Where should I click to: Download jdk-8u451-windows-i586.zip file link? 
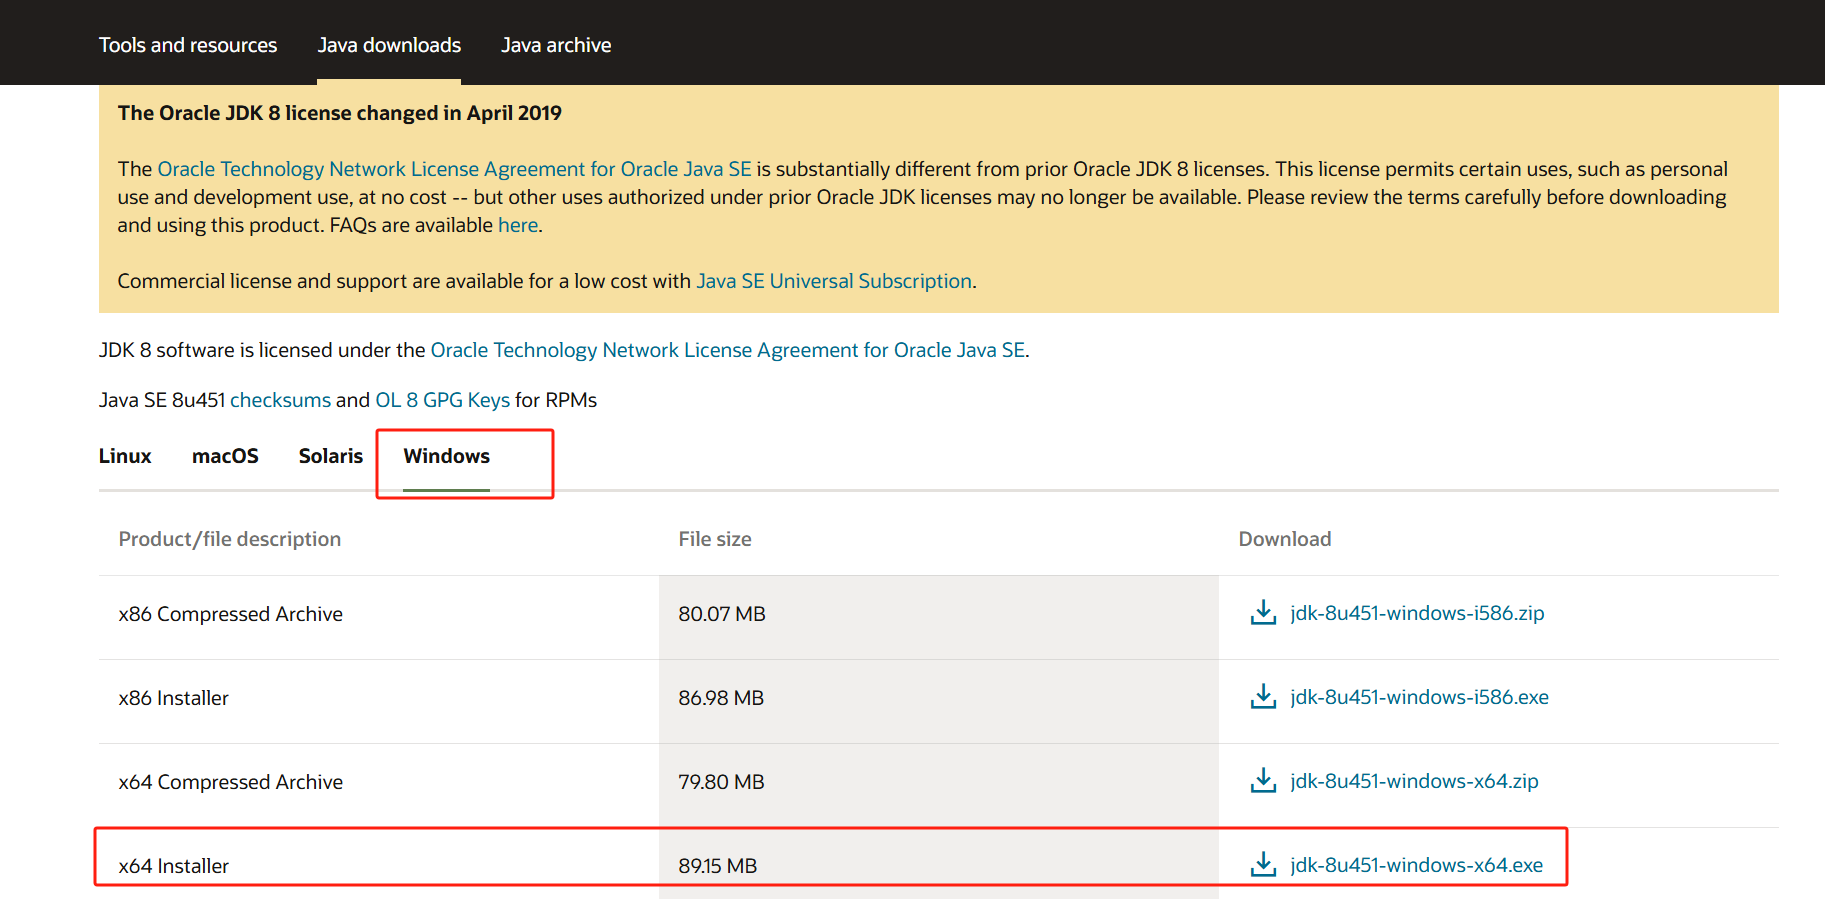[1417, 613]
